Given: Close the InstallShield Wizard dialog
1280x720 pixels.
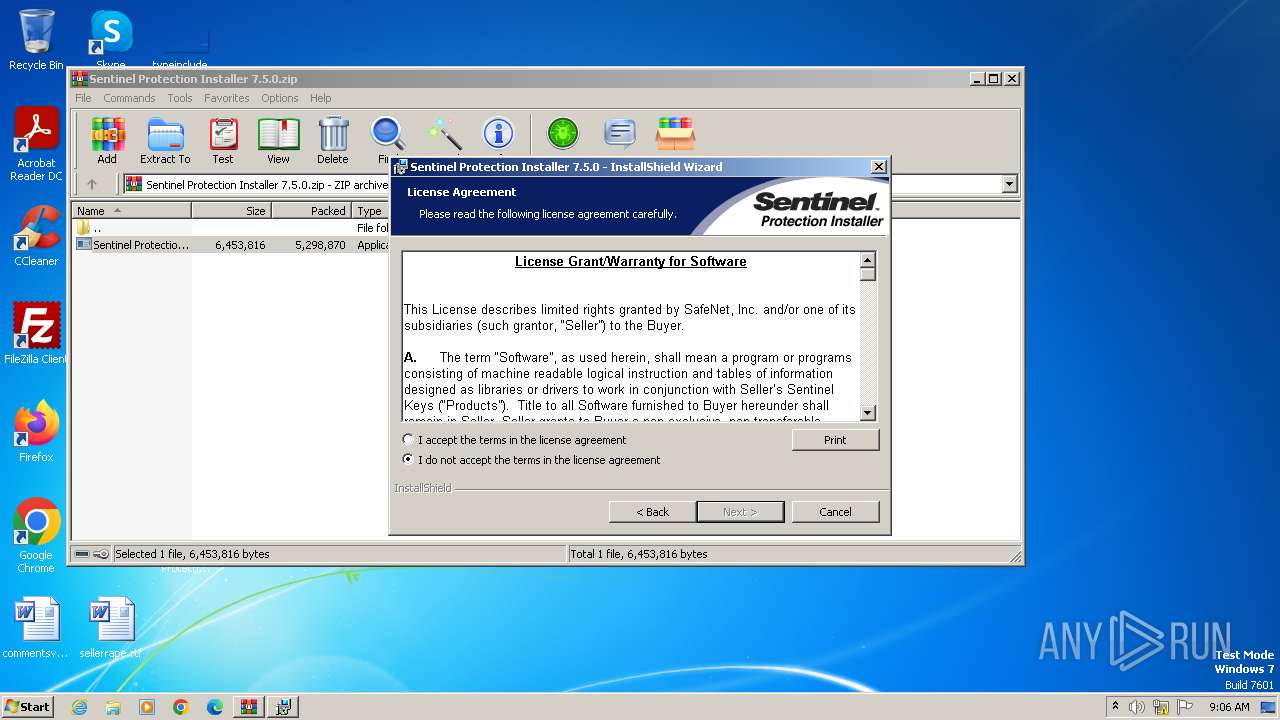Looking at the screenshot, I should click(x=878, y=167).
